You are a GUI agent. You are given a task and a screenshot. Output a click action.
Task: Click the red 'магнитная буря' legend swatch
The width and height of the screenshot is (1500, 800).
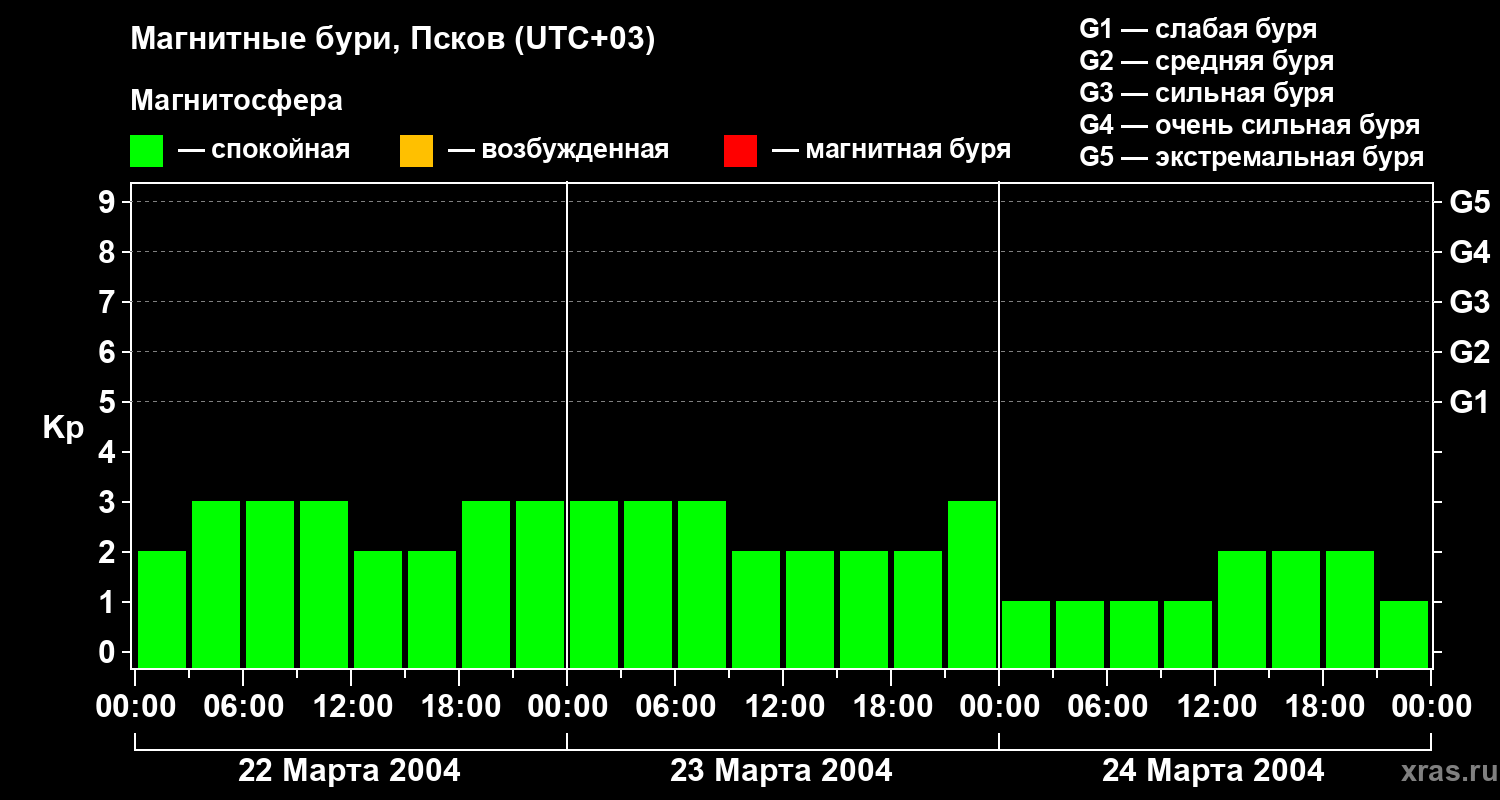point(740,151)
